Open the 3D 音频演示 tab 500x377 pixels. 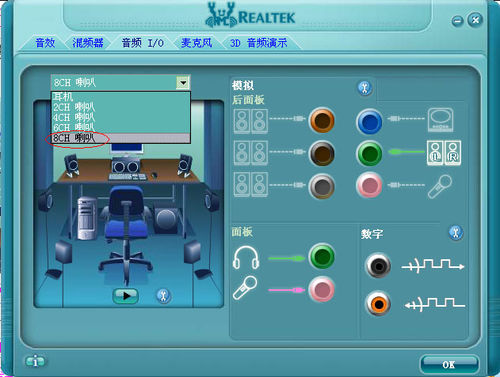258,43
